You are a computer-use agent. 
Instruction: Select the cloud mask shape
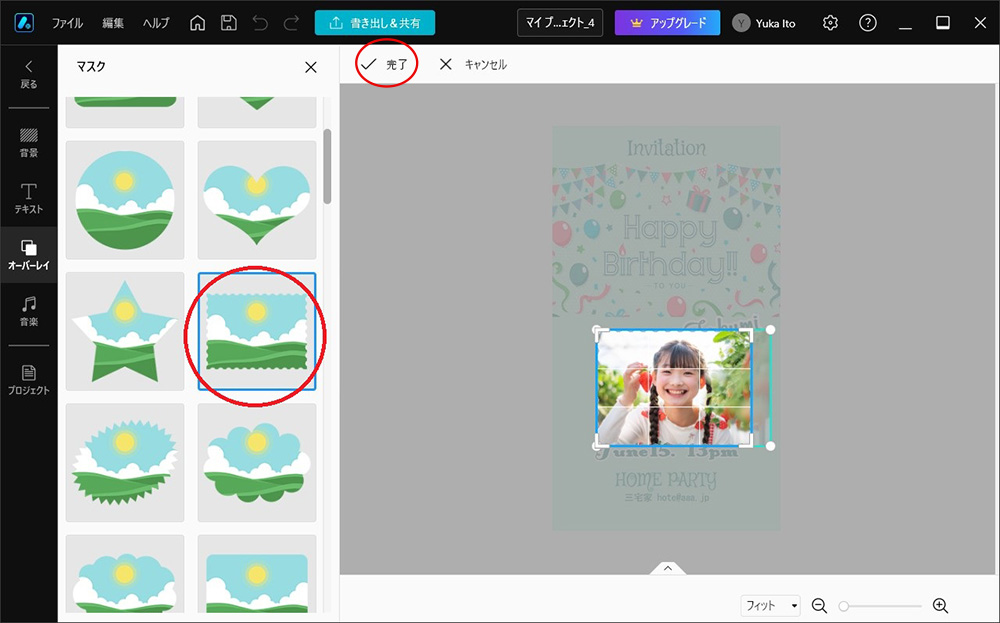pos(257,462)
